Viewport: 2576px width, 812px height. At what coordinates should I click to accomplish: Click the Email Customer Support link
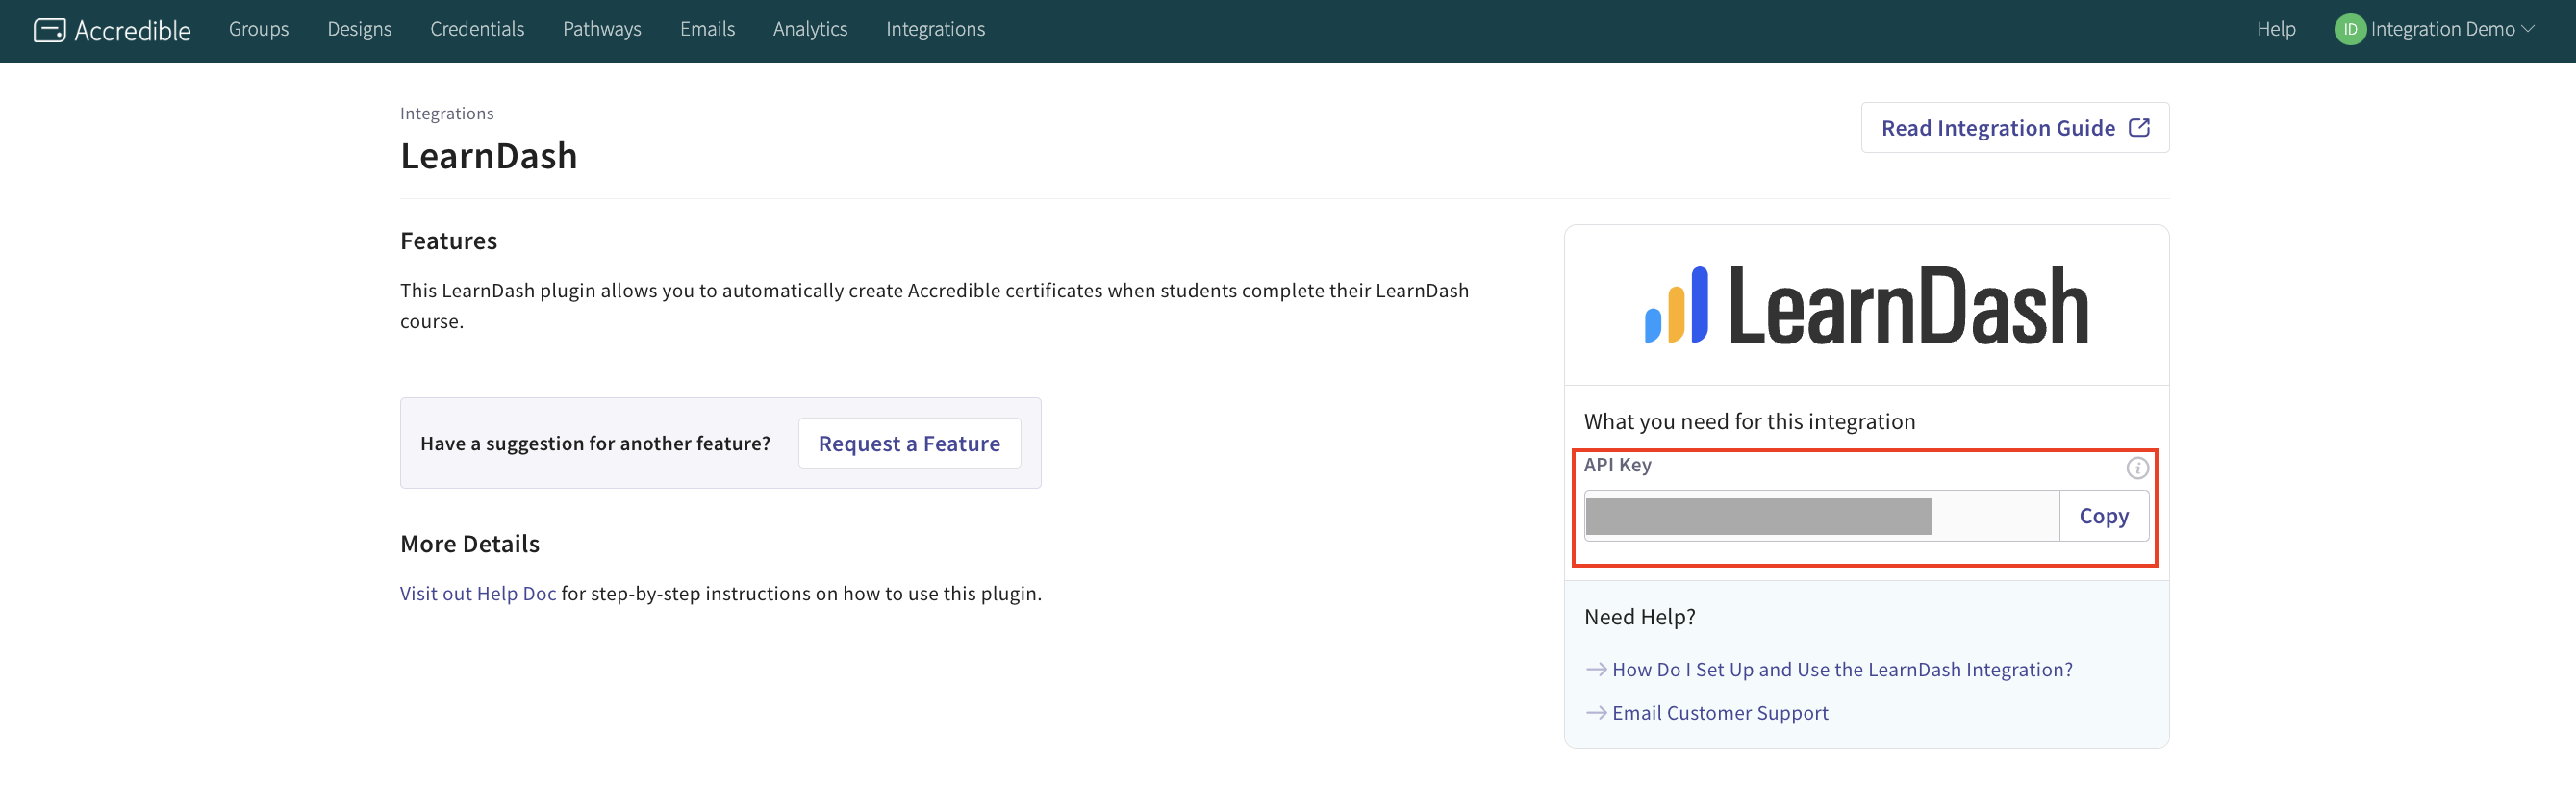click(1720, 712)
